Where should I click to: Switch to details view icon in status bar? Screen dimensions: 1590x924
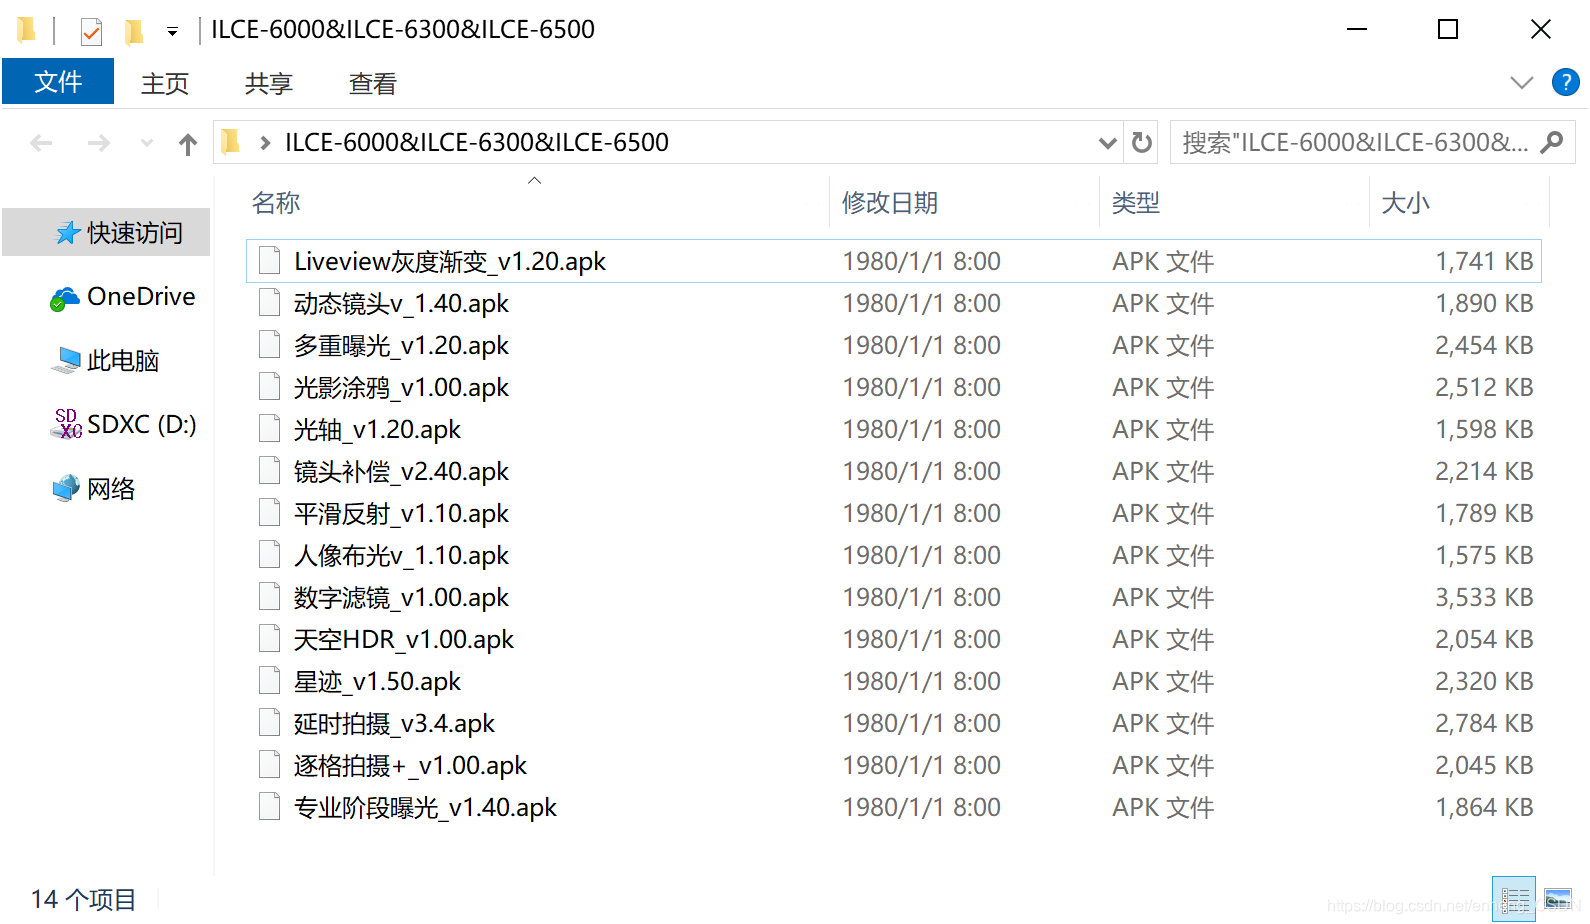[1514, 899]
